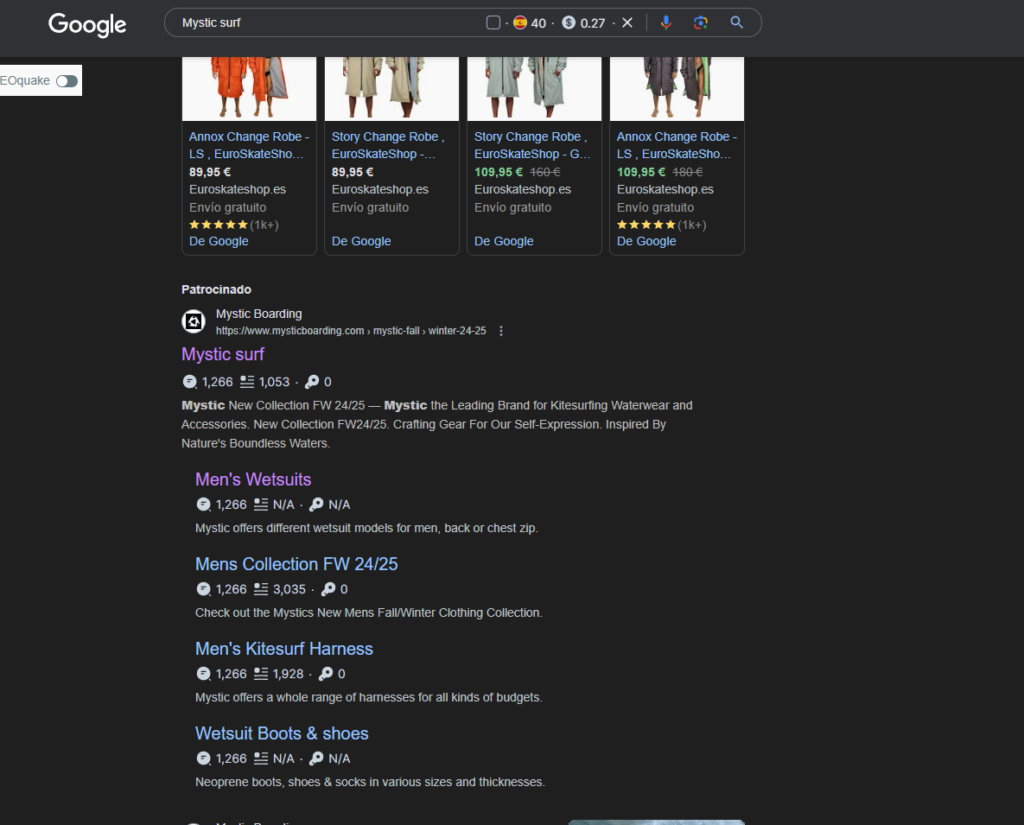The width and height of the screenshot is (1024, 825).
Task: Start voice search with microphone icon
Action: pos(666,23)
